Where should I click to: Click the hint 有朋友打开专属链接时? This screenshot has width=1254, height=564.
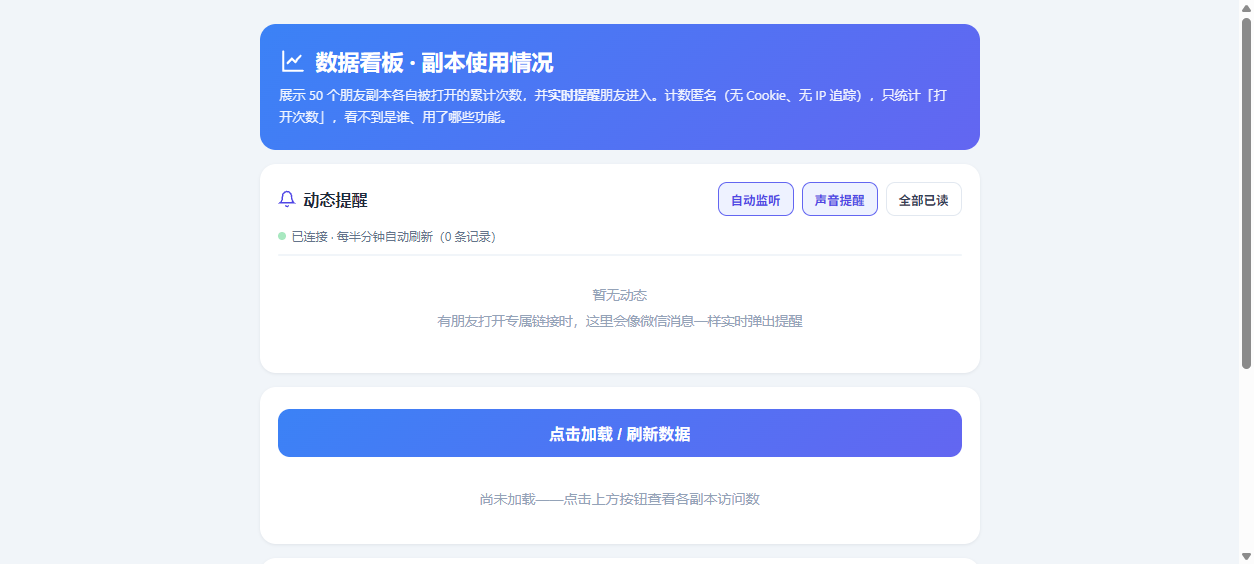(619, 321)
